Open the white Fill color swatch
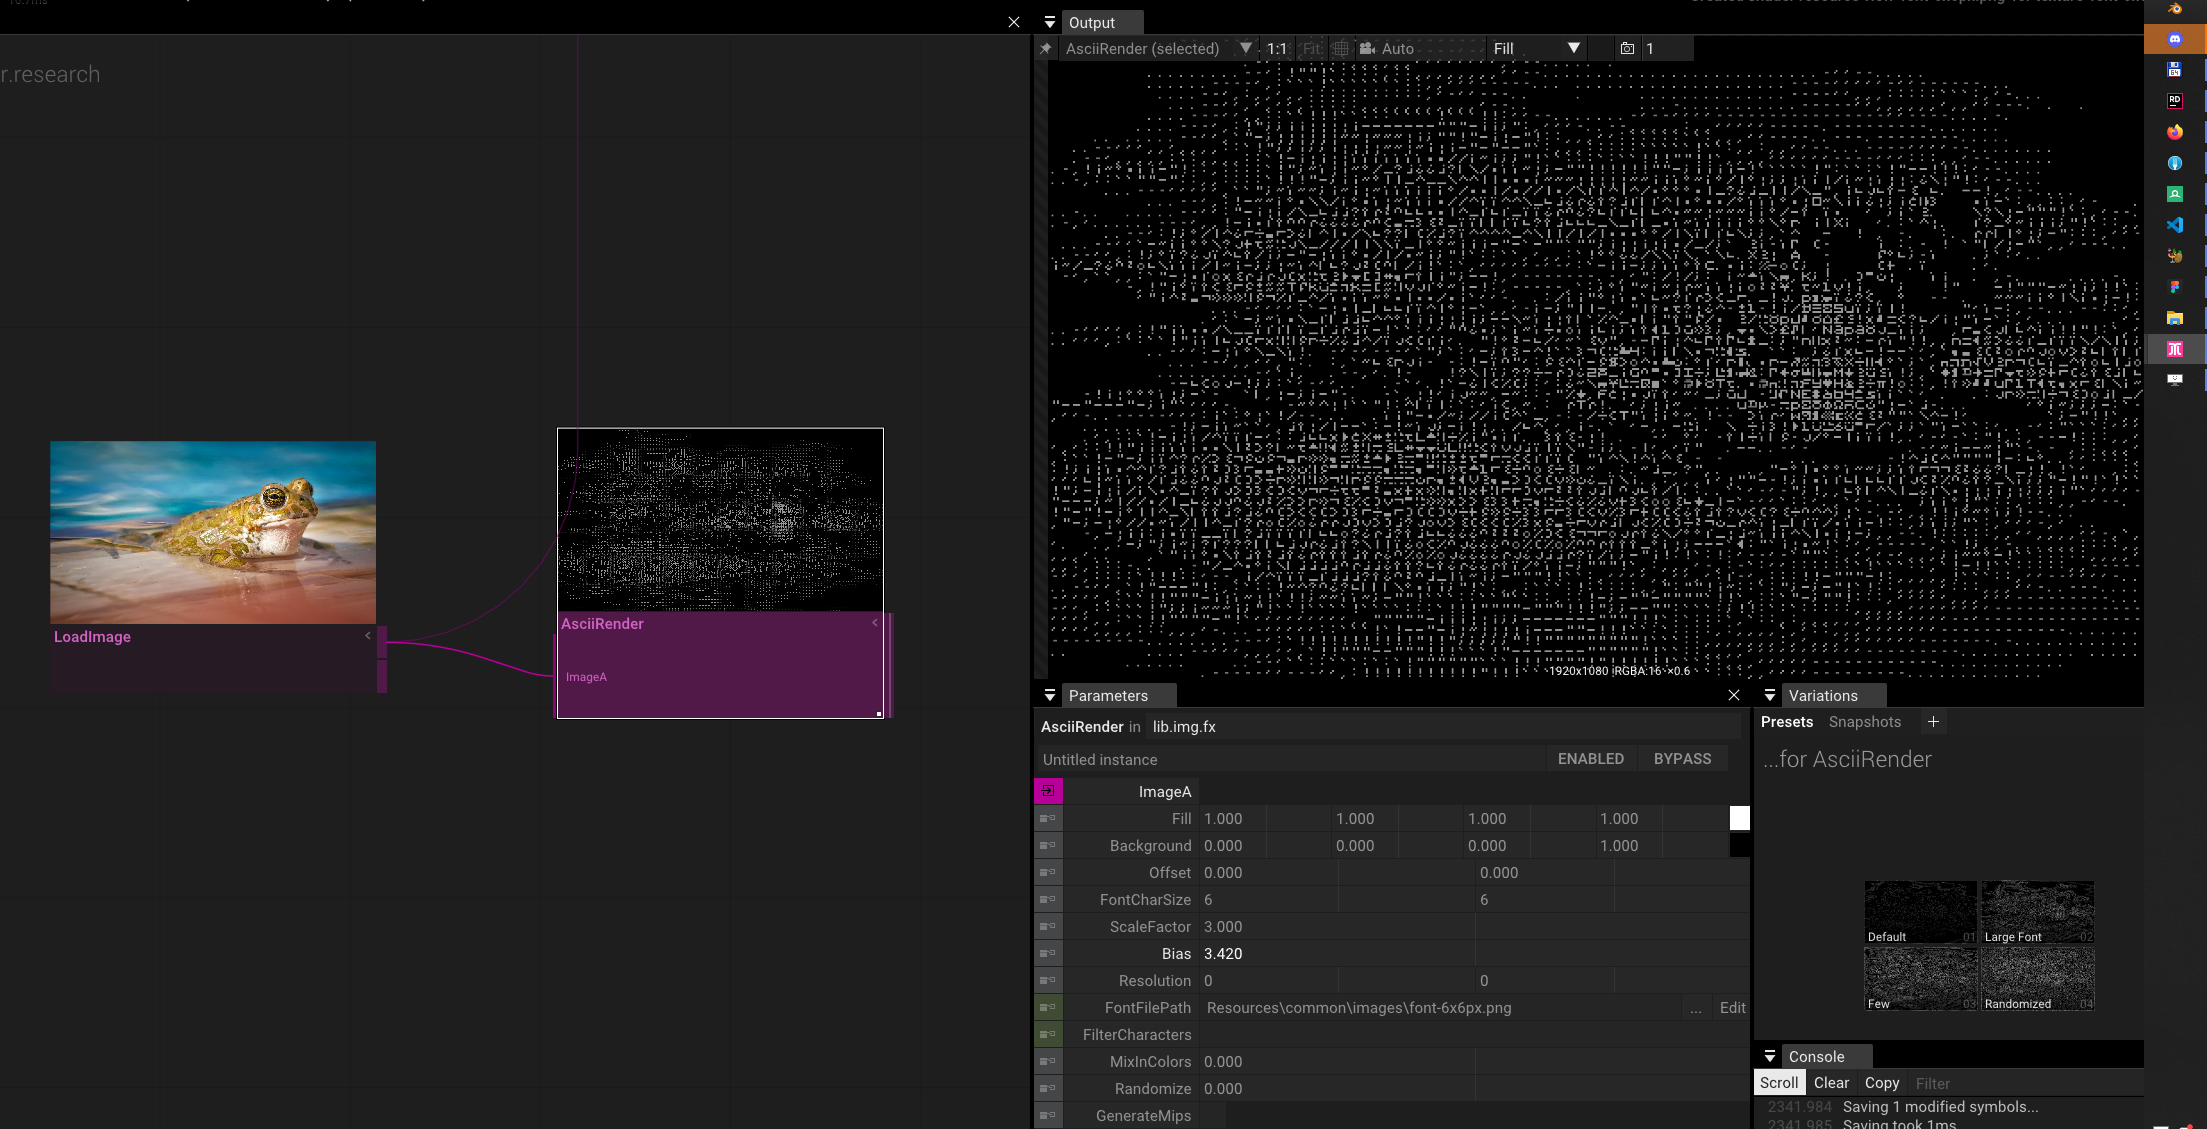 1739,818
